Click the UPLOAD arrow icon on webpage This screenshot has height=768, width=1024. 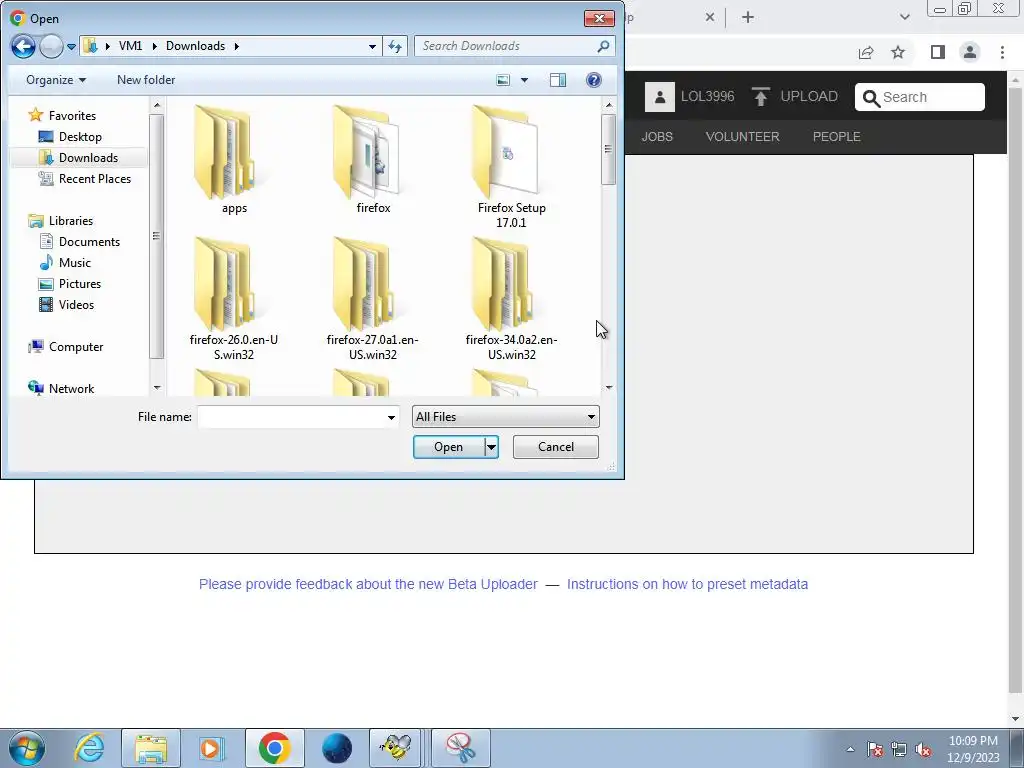pos(760,97)
